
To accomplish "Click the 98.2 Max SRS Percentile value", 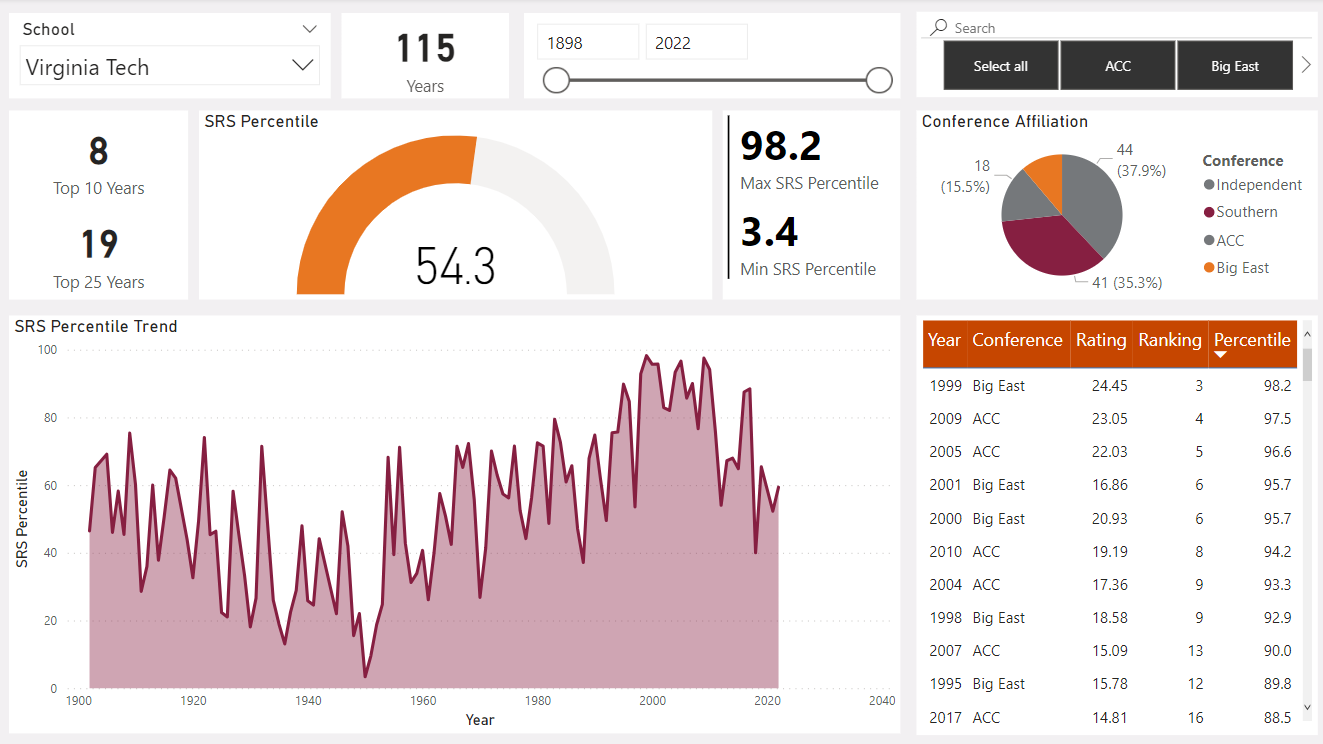I will coord(781,146).
